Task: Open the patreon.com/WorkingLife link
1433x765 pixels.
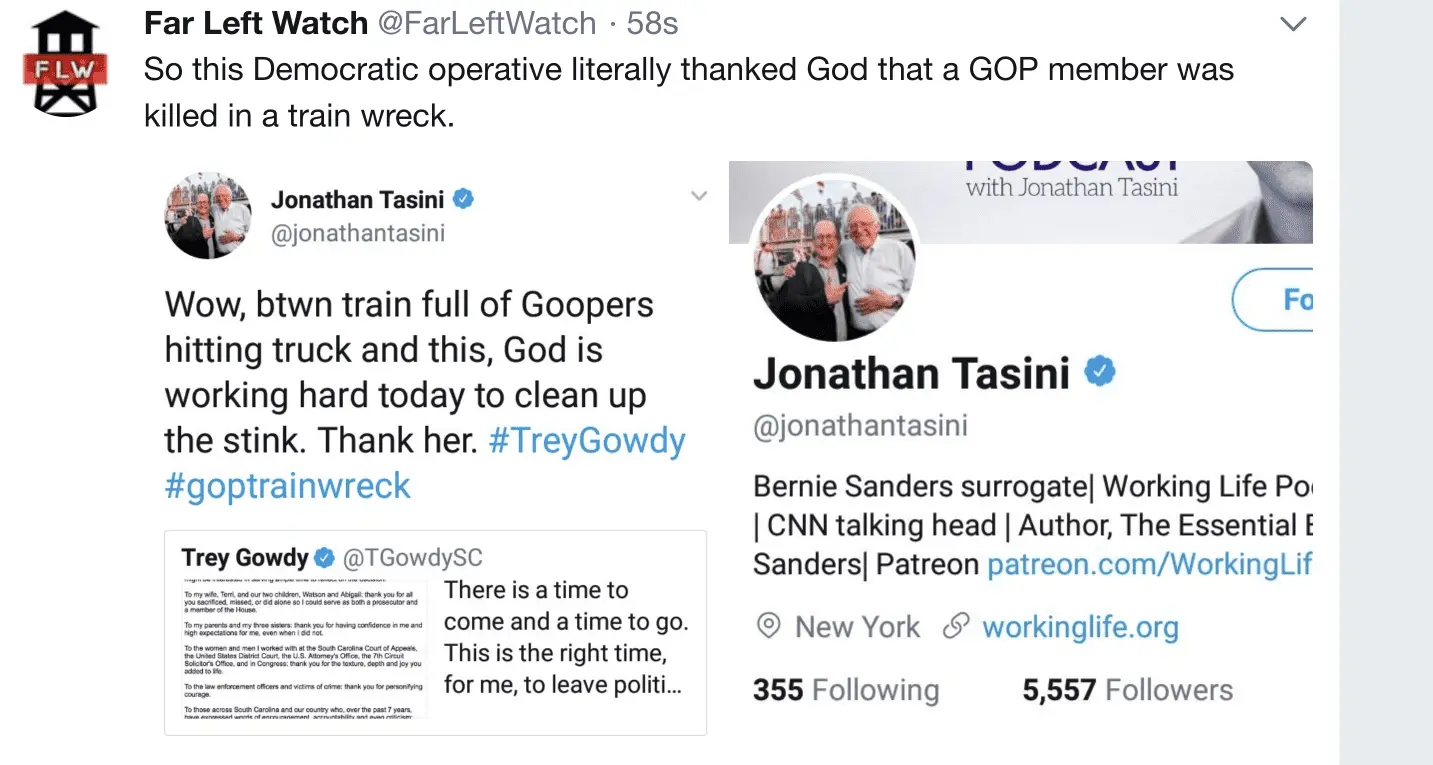Action: 1149,565
